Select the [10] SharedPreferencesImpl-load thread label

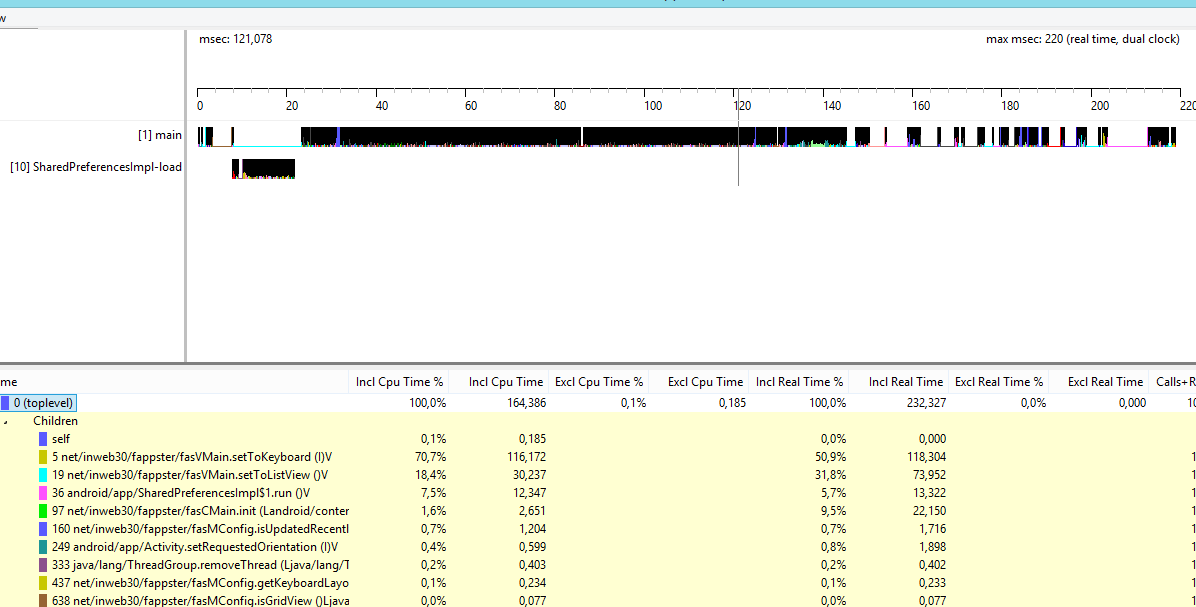tap(96, 166)
